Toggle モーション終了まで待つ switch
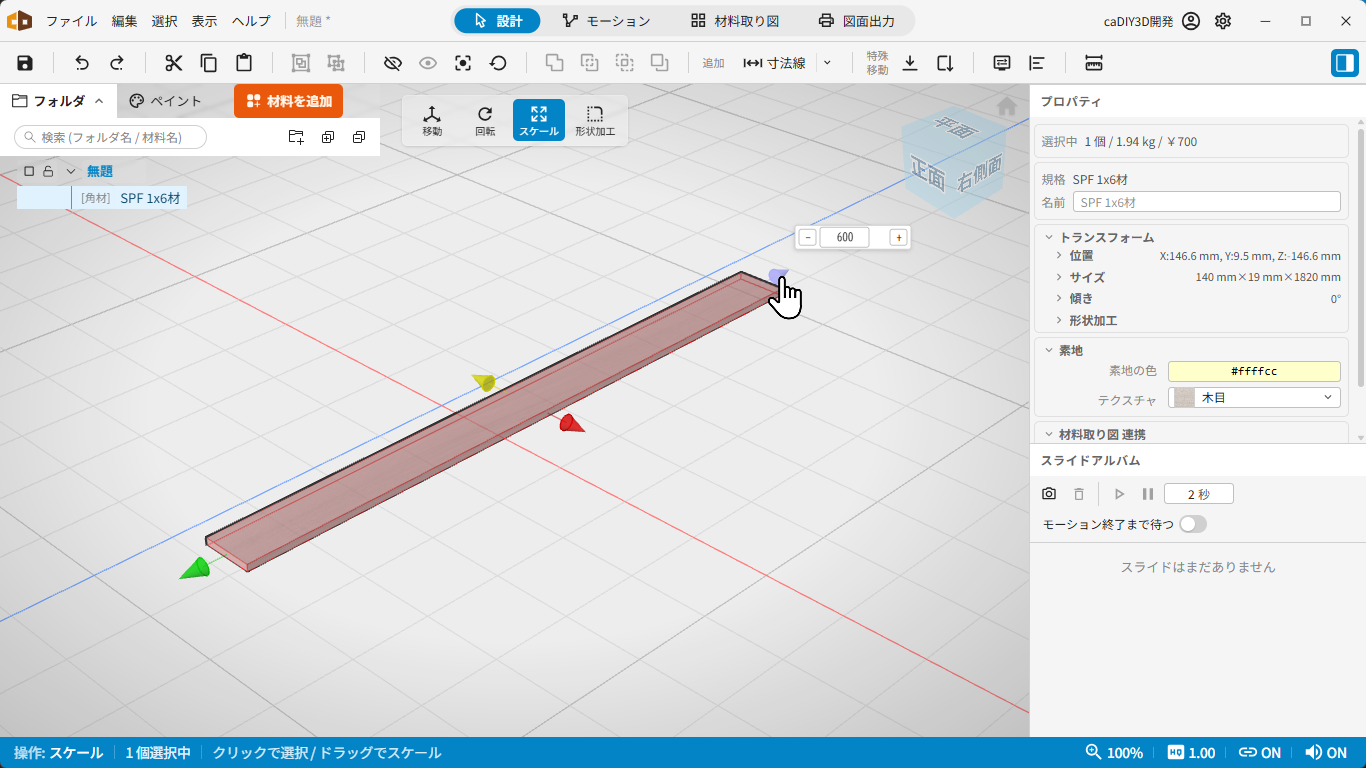This screenshot has width=1366, height=768. tap(1193, 524)
